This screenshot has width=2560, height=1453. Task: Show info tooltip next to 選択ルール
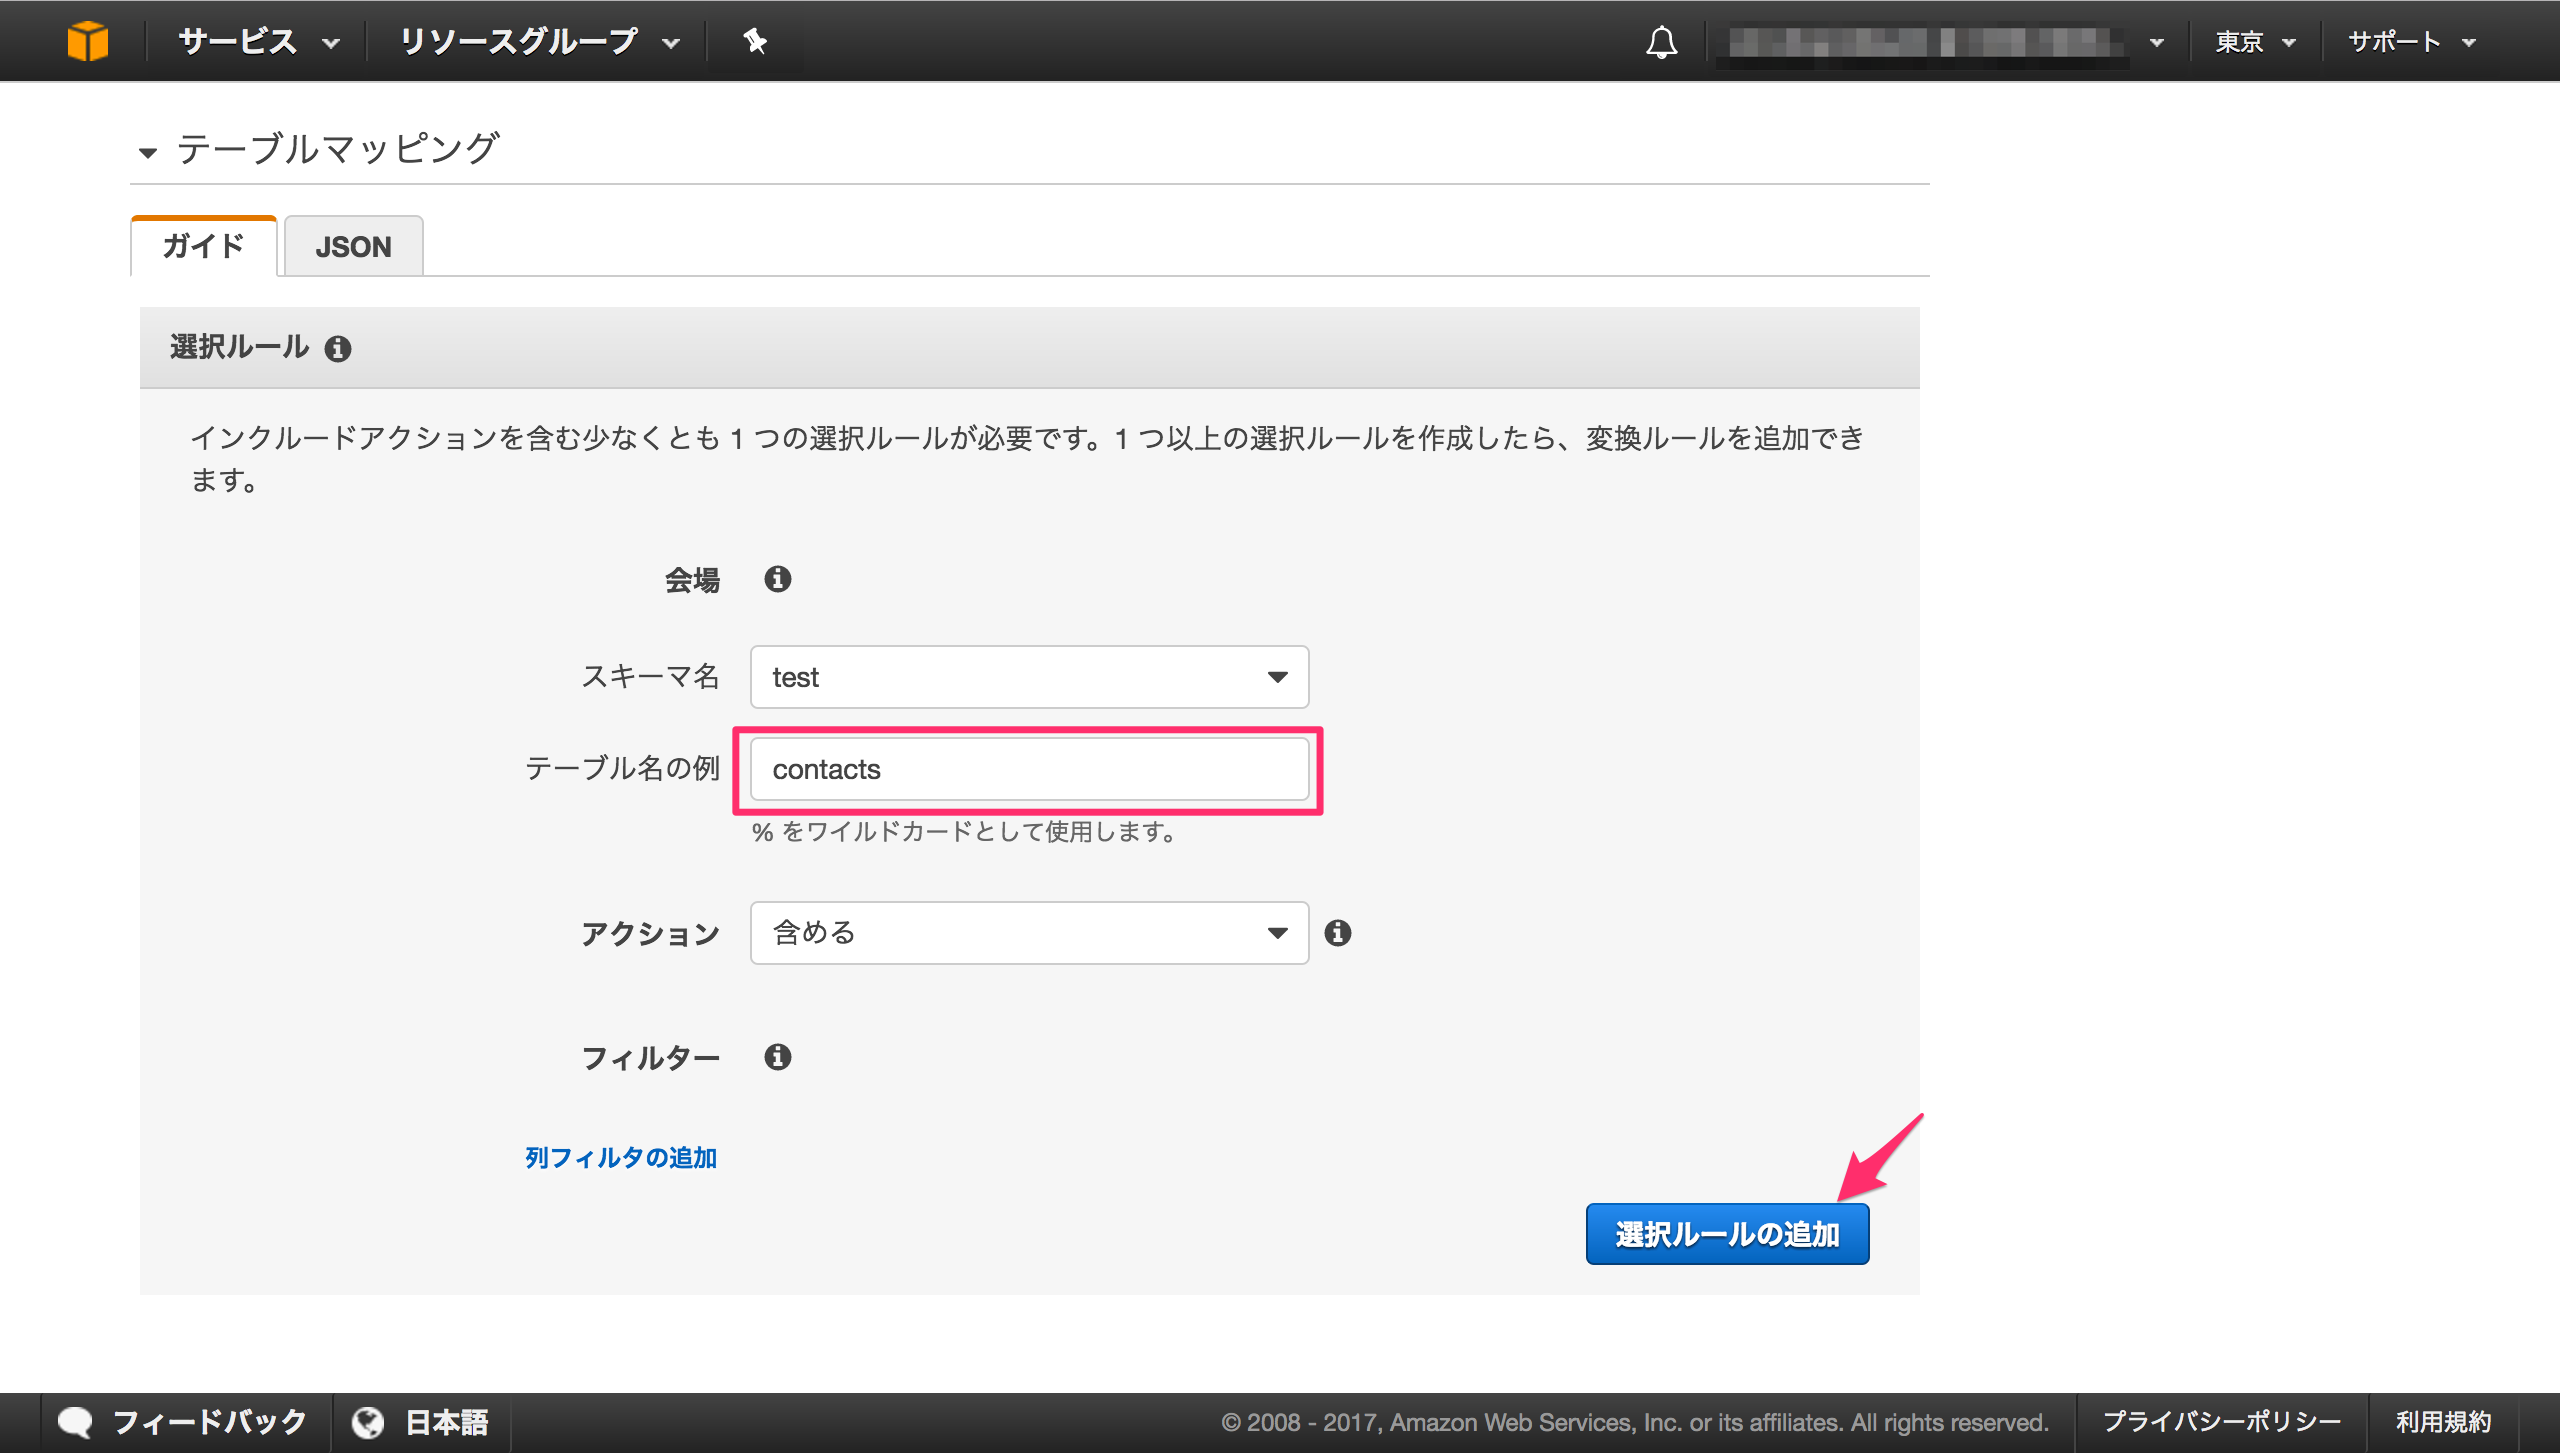tap(339, 348)
